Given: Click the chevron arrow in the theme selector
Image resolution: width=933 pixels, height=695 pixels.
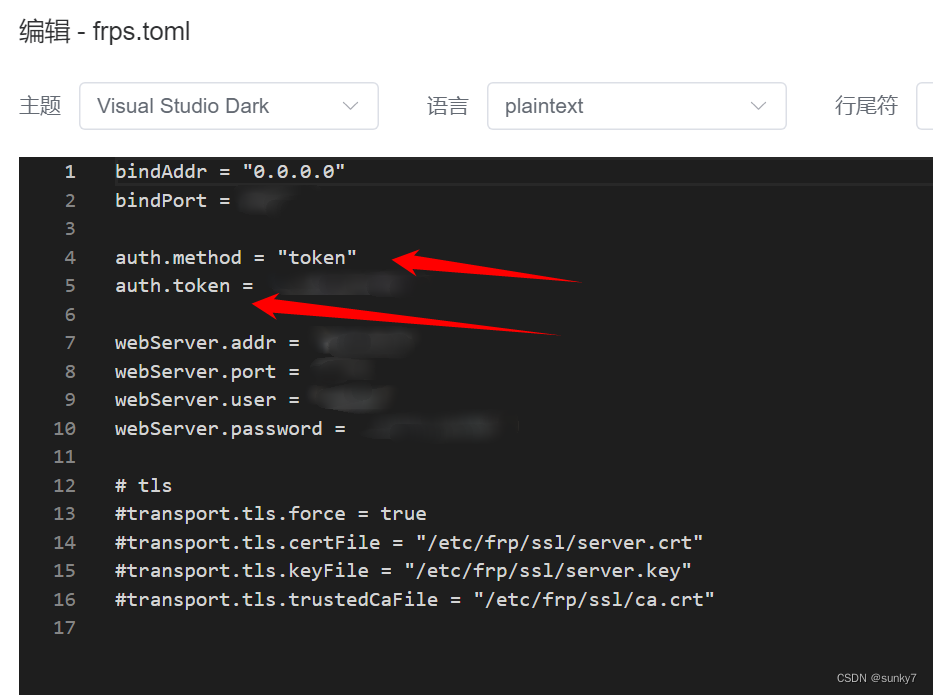Looking at the screenshot, I should coord(350,106).
